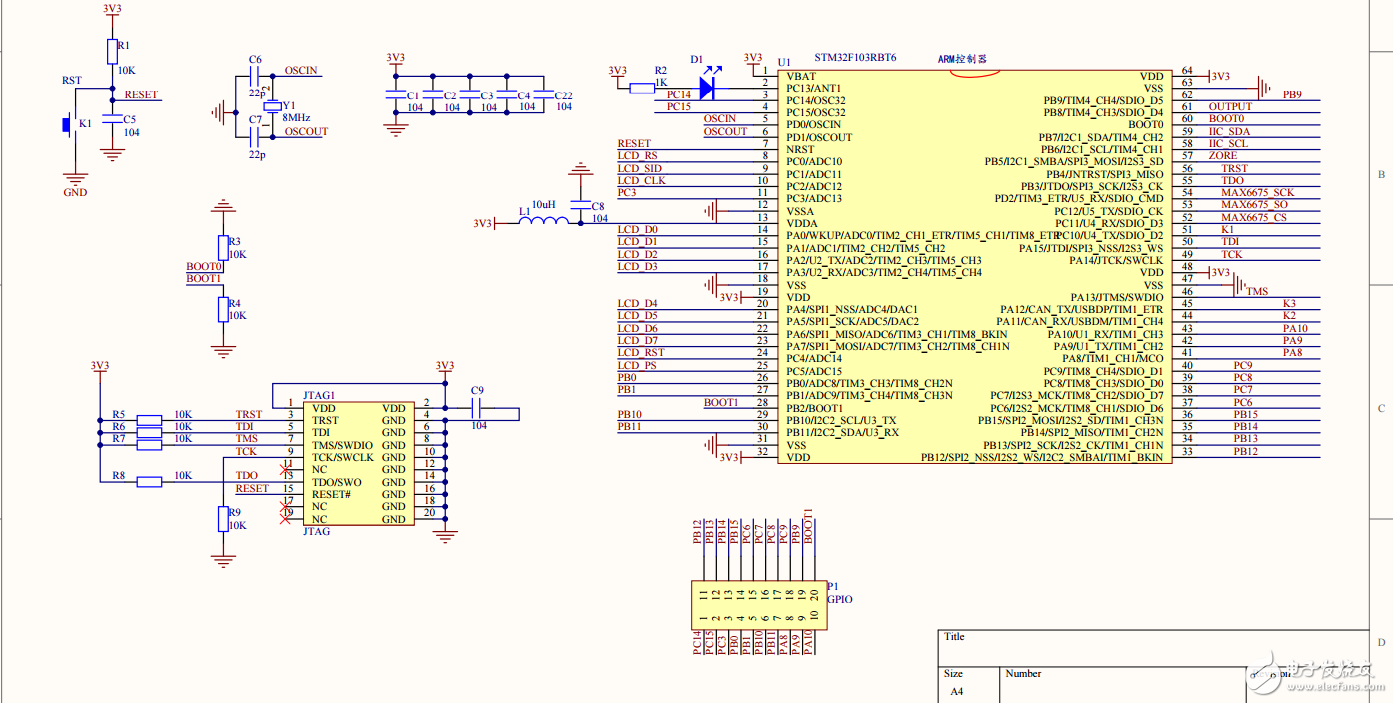Click the A4 size cell
1393x703 pixels.
click(956, 691)
